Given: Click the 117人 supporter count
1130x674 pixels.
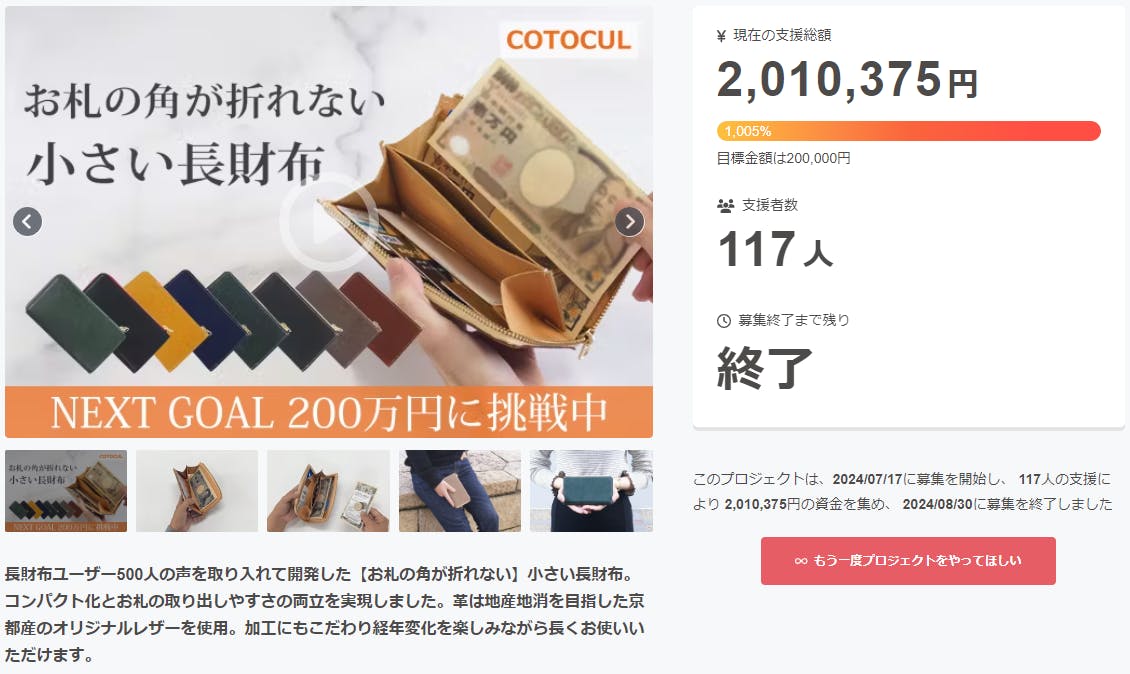Looking at the screenshot, I should 775,249.
